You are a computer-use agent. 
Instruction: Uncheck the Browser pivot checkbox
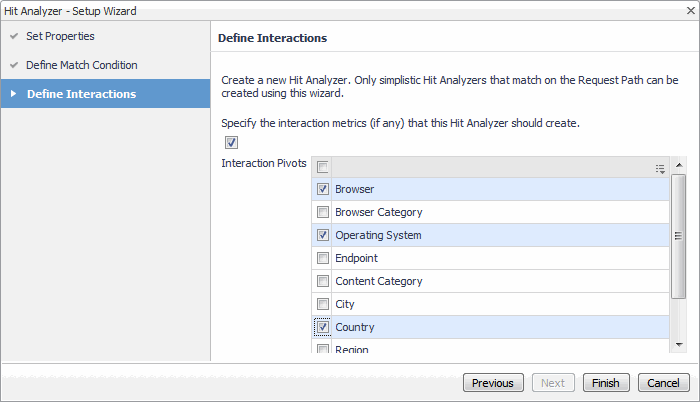point(323,189)
